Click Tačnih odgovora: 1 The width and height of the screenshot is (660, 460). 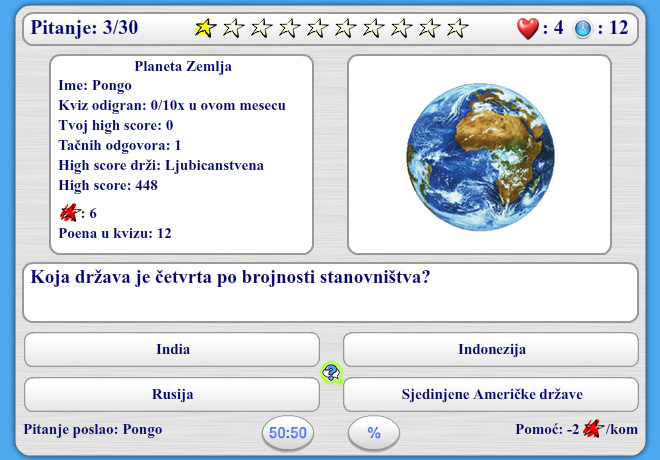120,145
